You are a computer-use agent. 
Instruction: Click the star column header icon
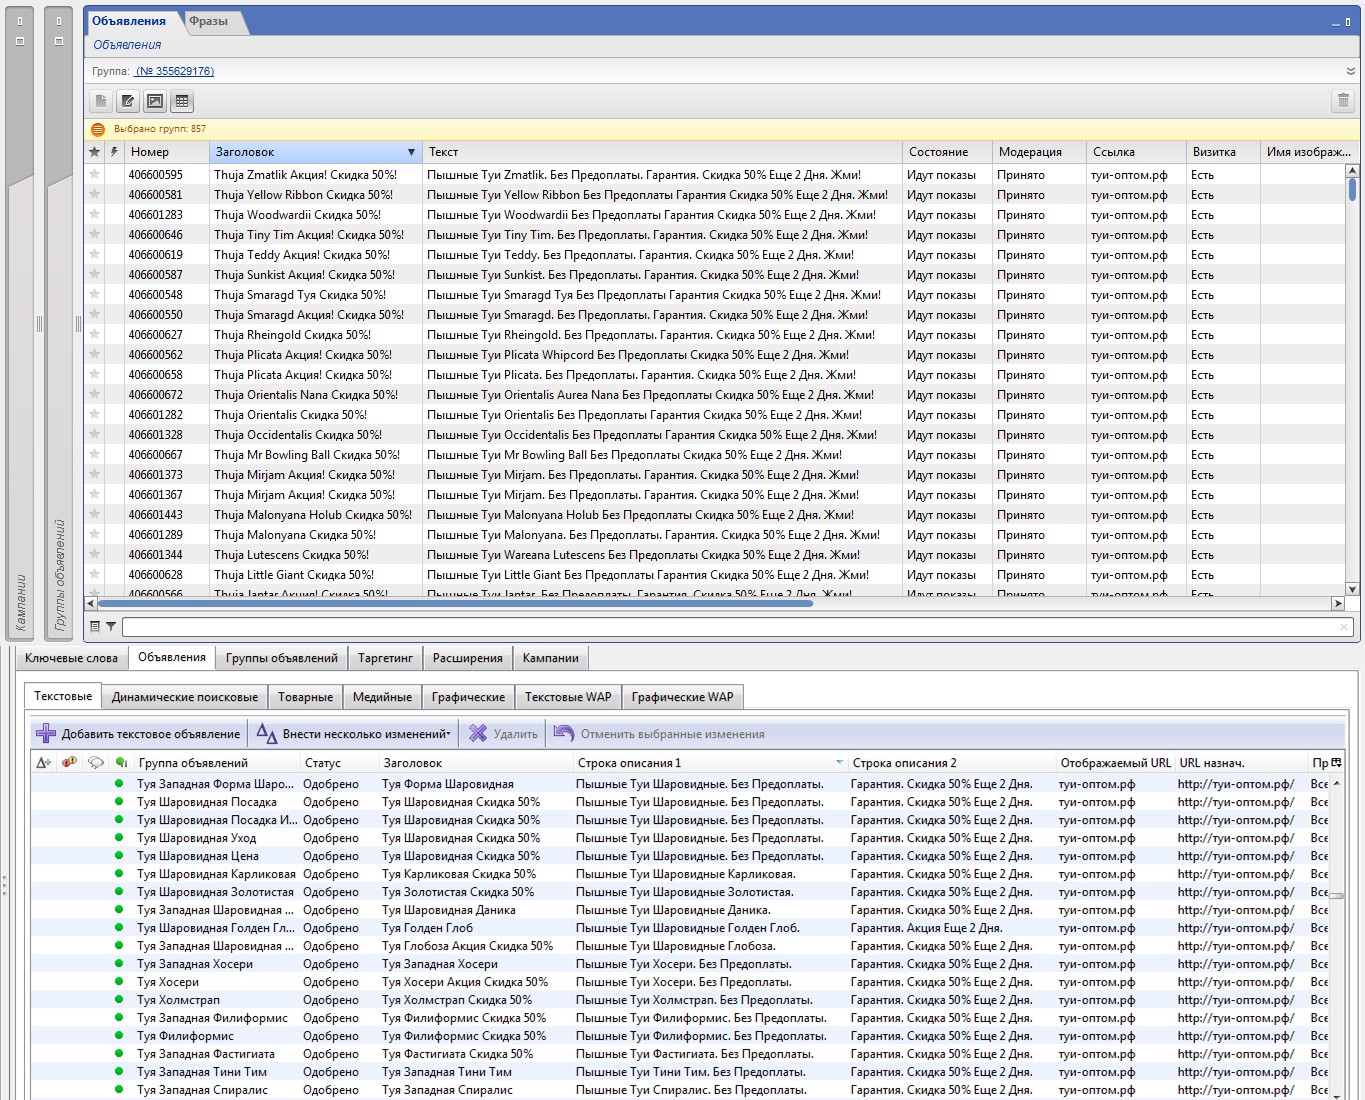[x=95, y=152]
